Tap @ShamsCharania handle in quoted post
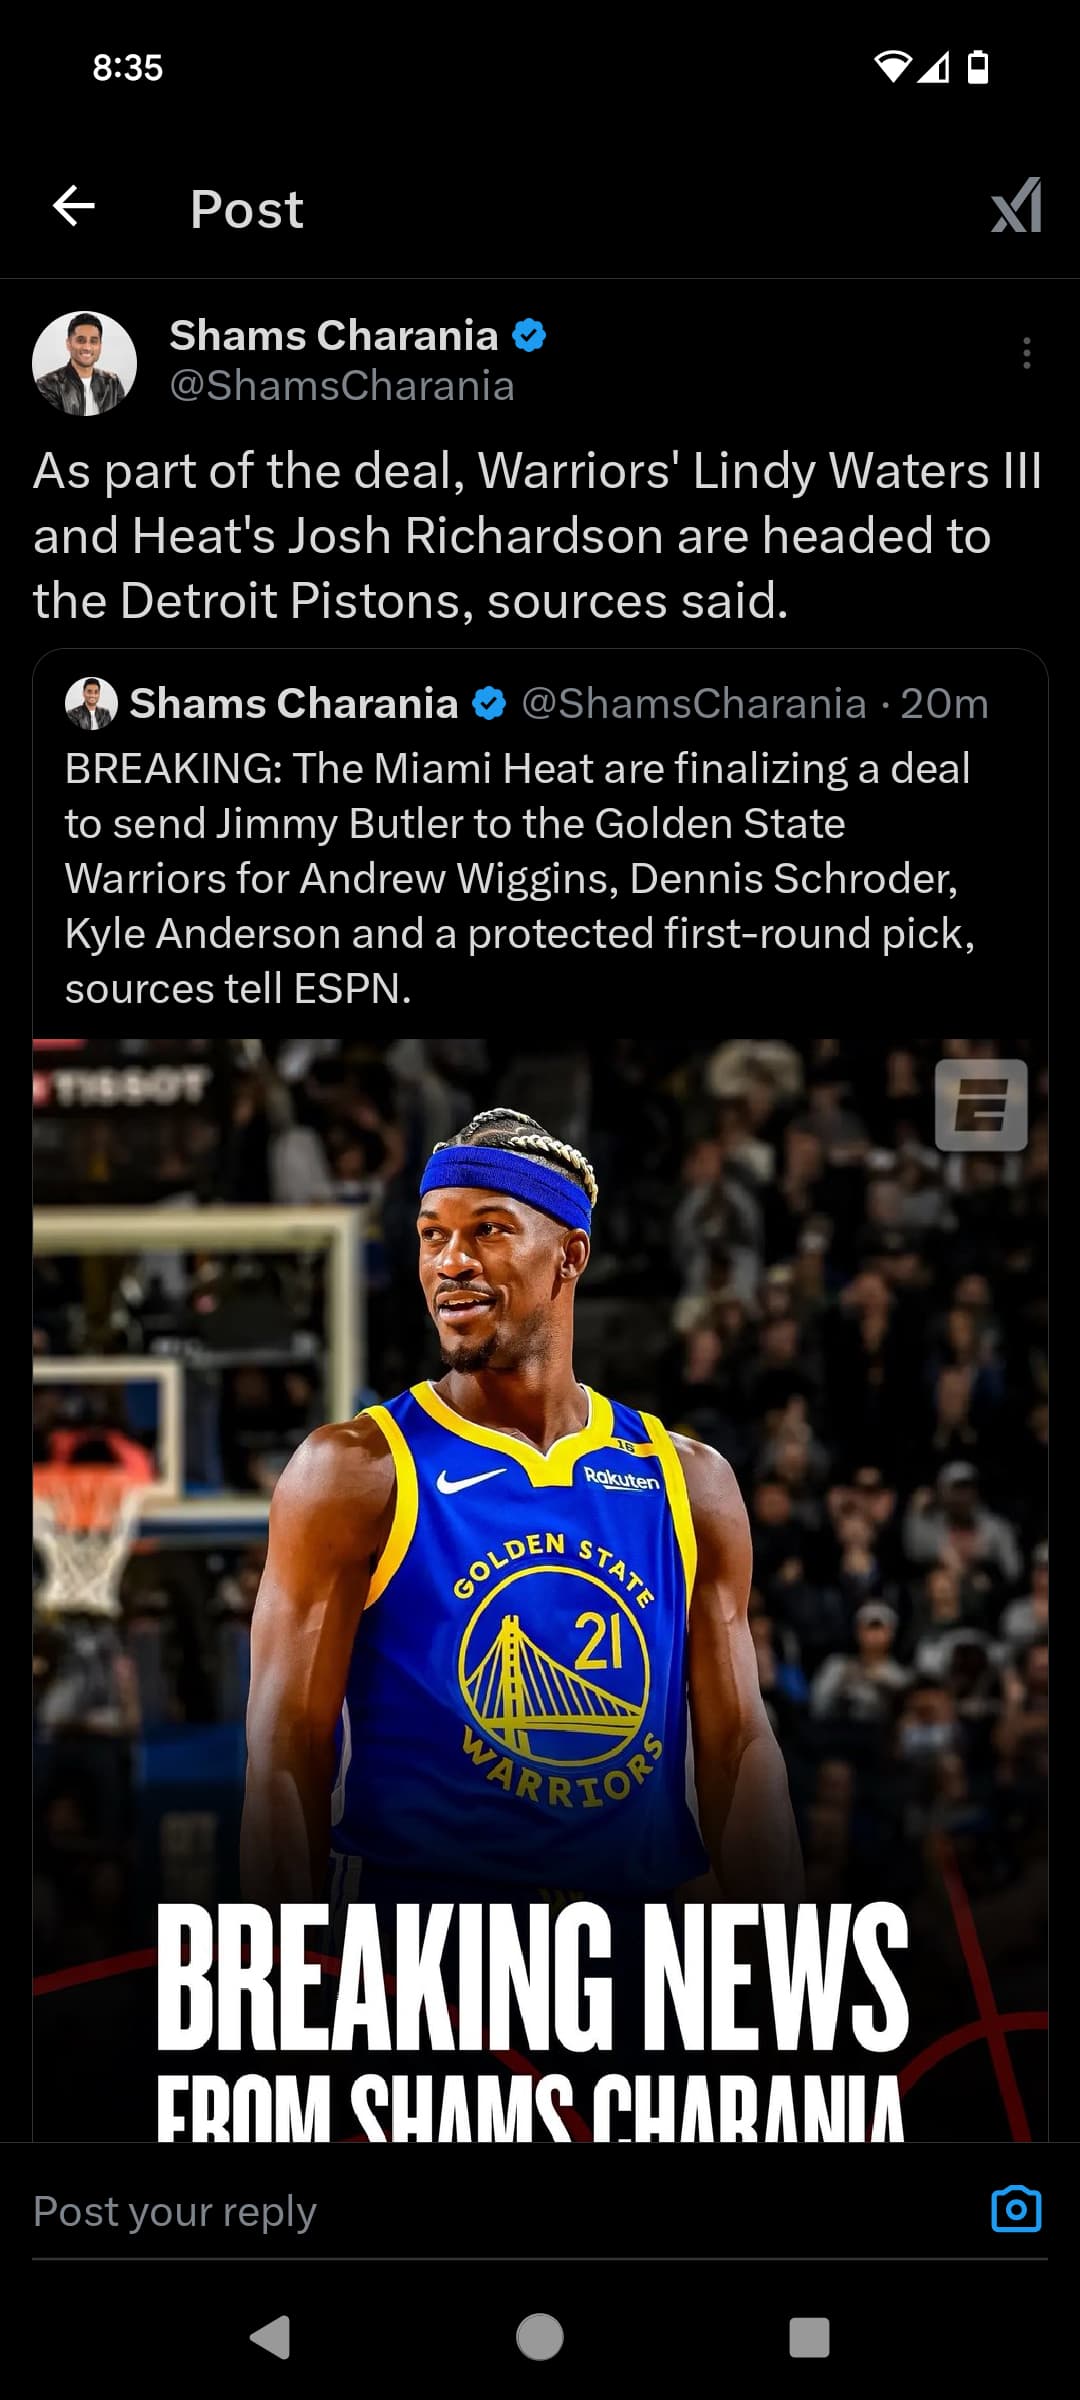Viewport: 1080px width, 2400px height. tap(694, 704)
